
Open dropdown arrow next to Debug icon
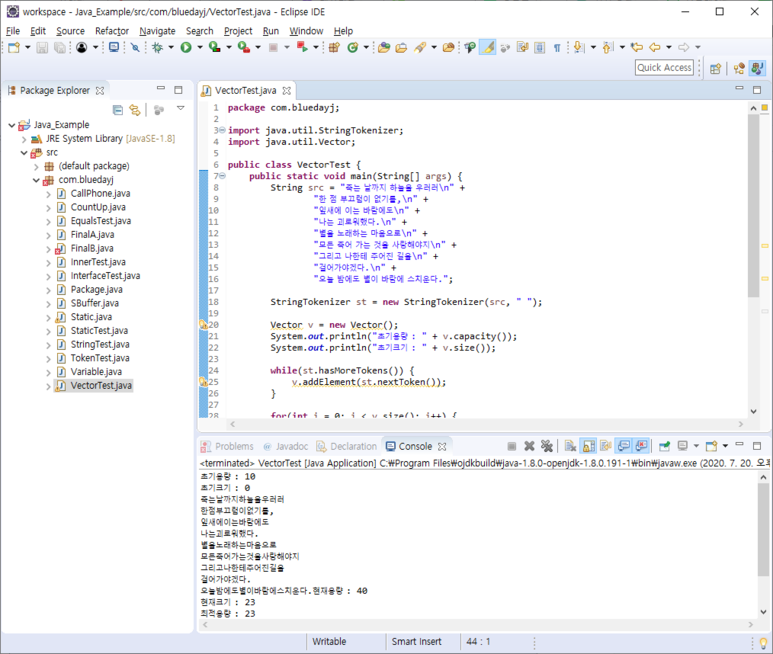click(x=171, y=47)
